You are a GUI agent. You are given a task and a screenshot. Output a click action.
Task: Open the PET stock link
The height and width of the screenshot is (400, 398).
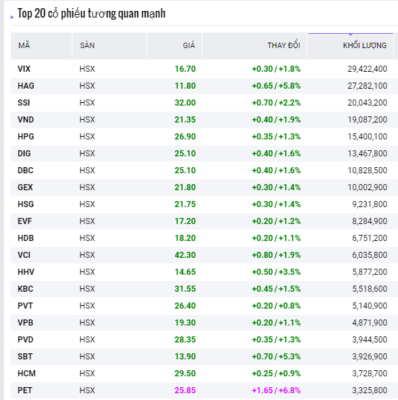click(x=25, y=390)
